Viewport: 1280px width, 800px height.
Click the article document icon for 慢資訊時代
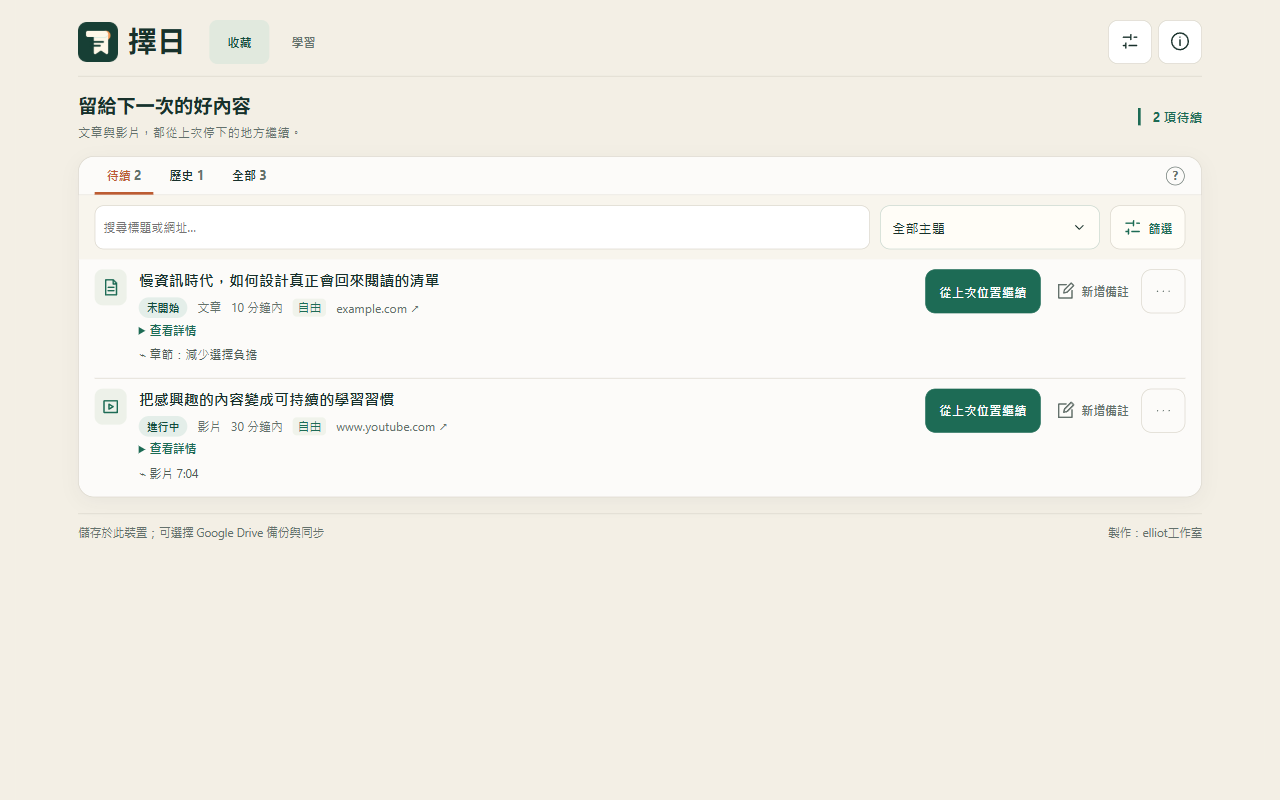click(x=111, y=287)
